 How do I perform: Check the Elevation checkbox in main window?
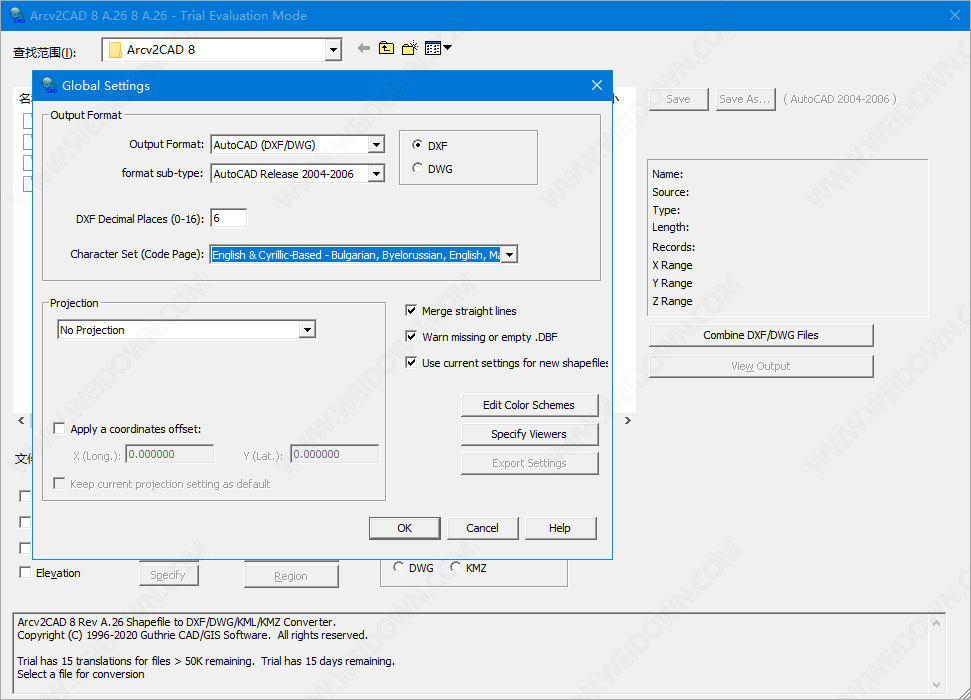(x=25, y=572)
